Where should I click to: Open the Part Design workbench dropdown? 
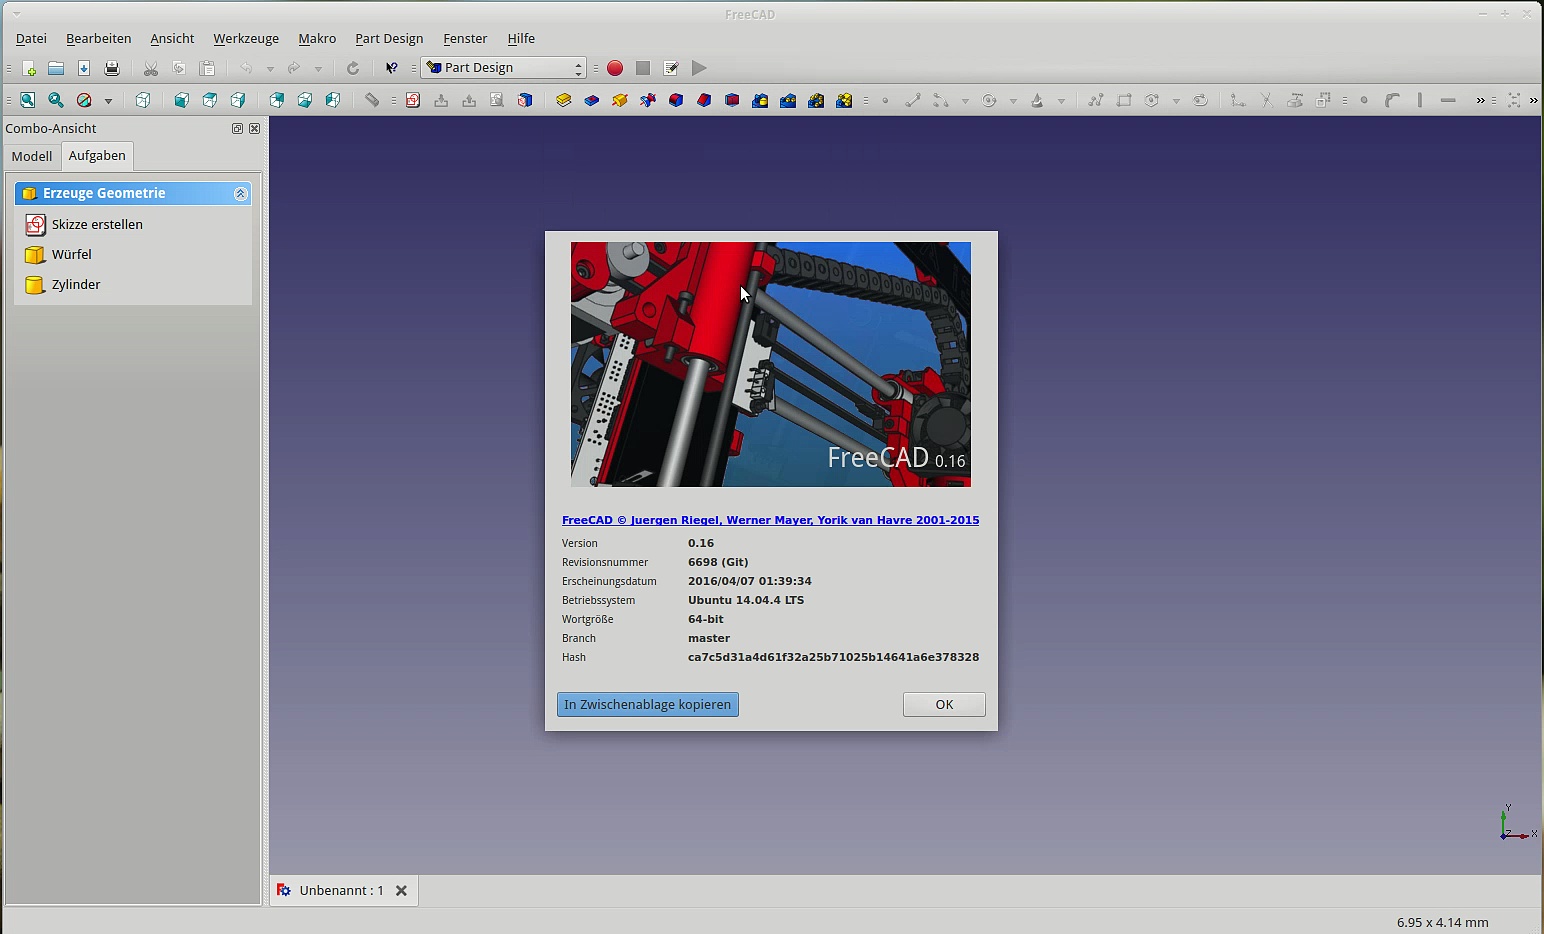tap(504, 68)
